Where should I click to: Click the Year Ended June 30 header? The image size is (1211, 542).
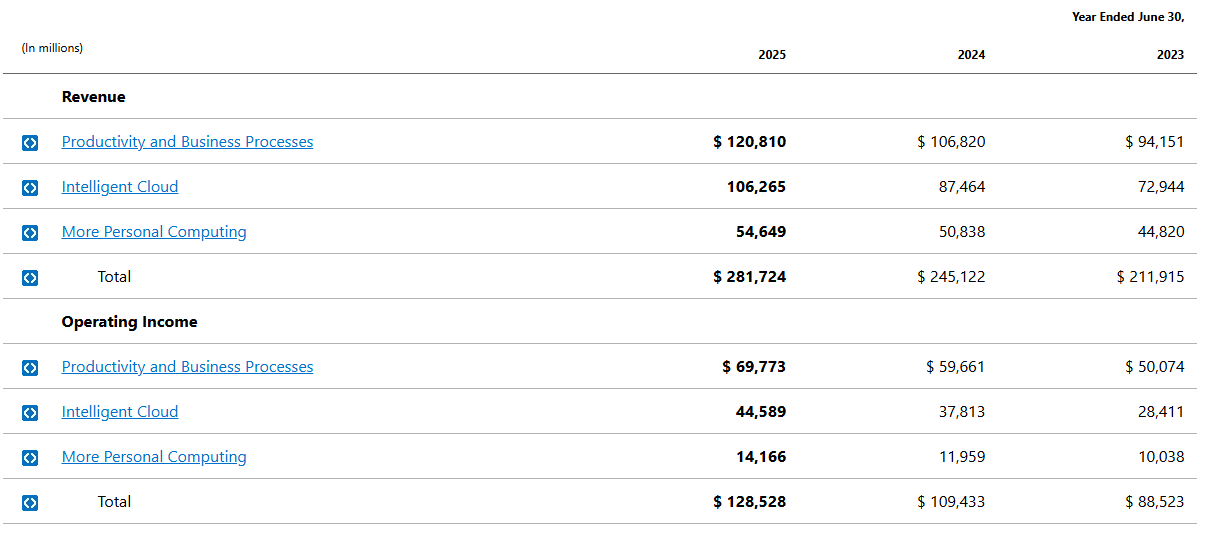(1128, 17)
